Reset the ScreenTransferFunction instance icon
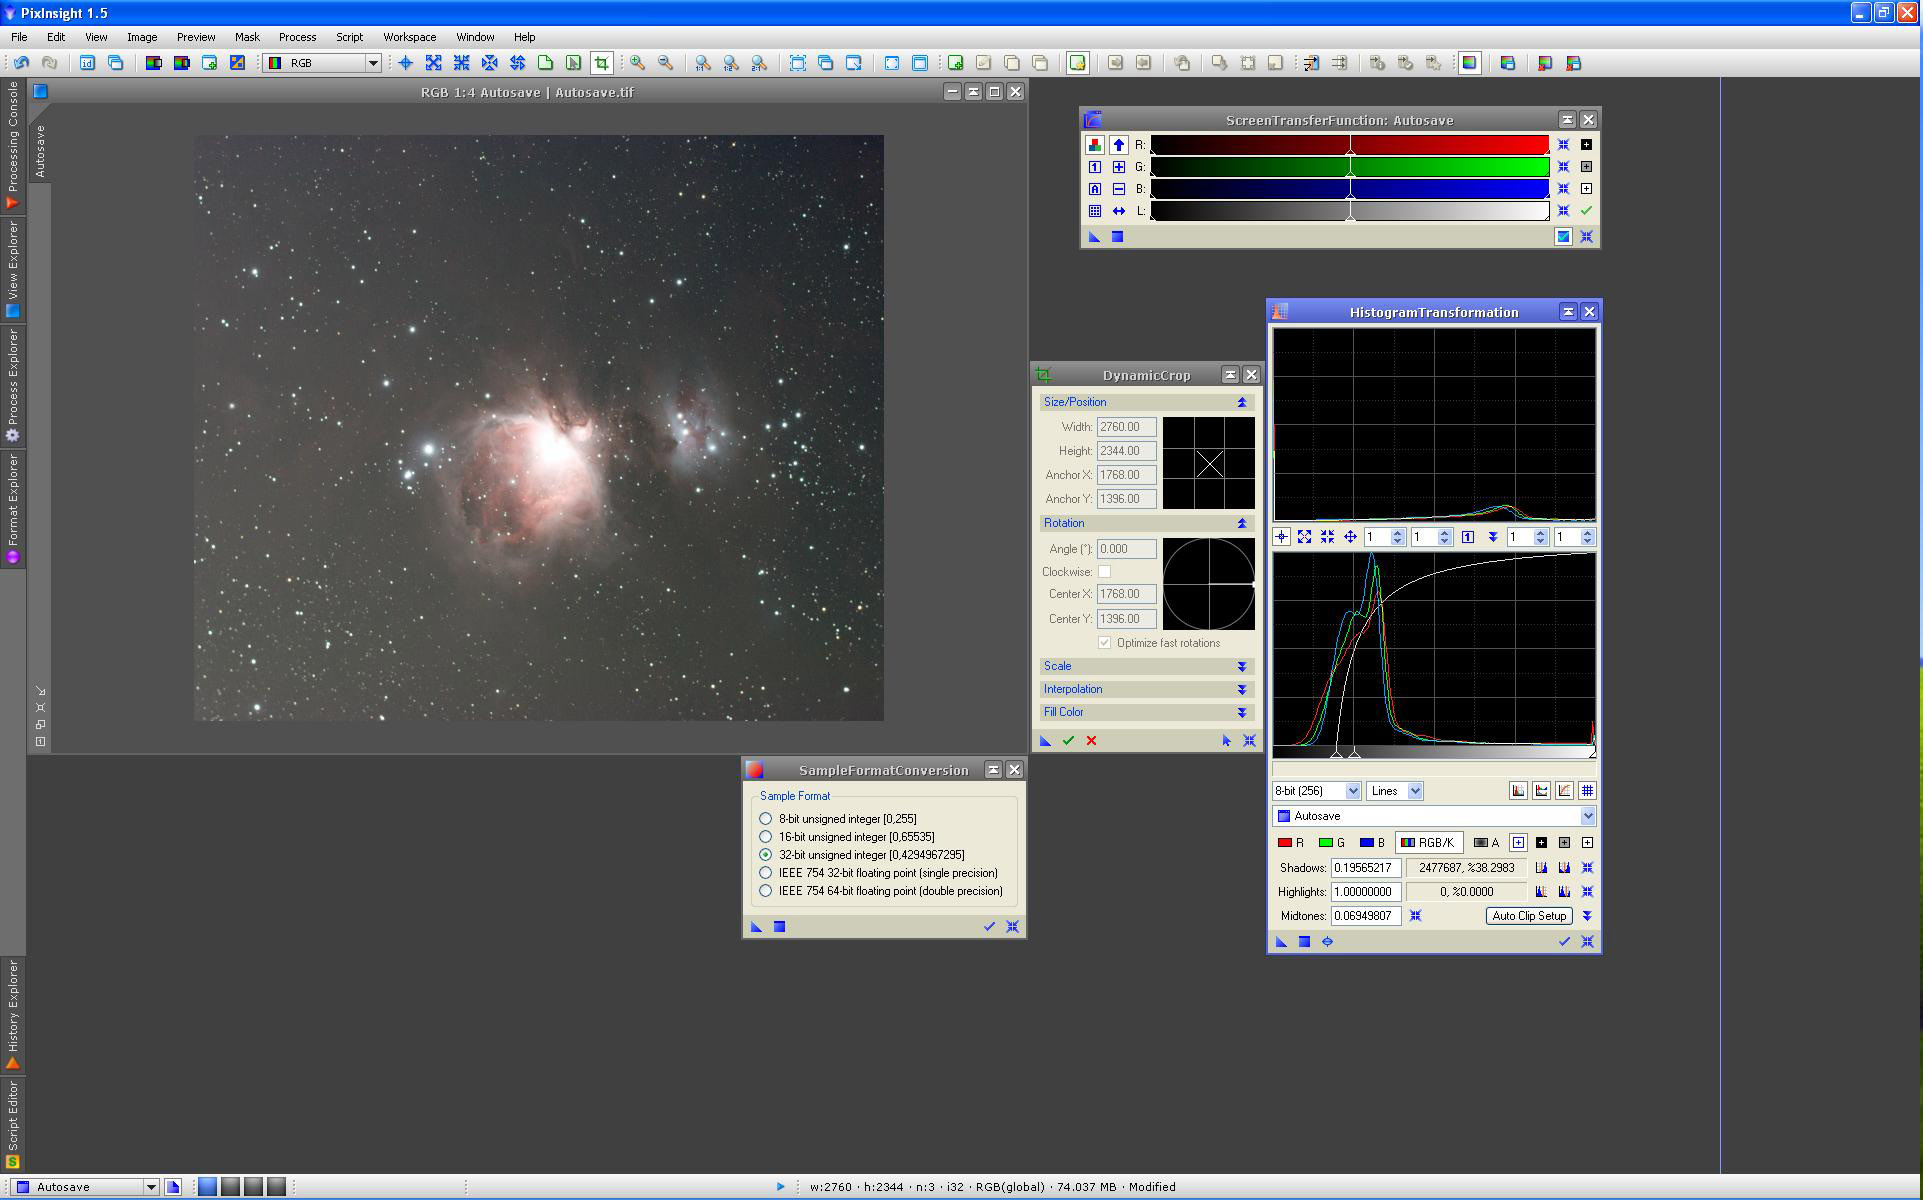The image size is (1923, 1200). [x=1586, y=237]
